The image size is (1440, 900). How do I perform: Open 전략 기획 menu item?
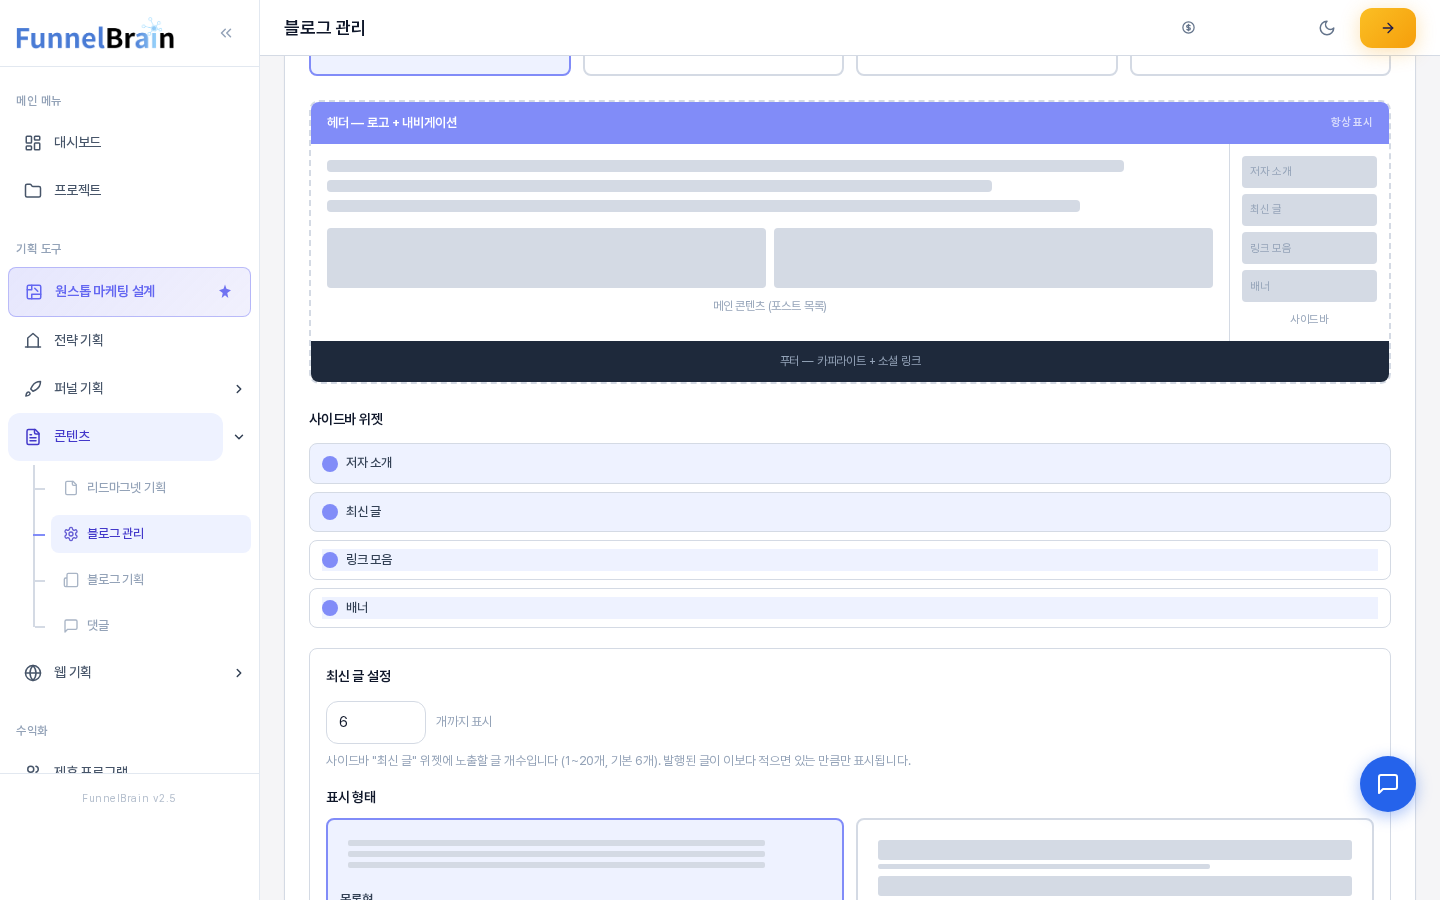coord(130,341)
